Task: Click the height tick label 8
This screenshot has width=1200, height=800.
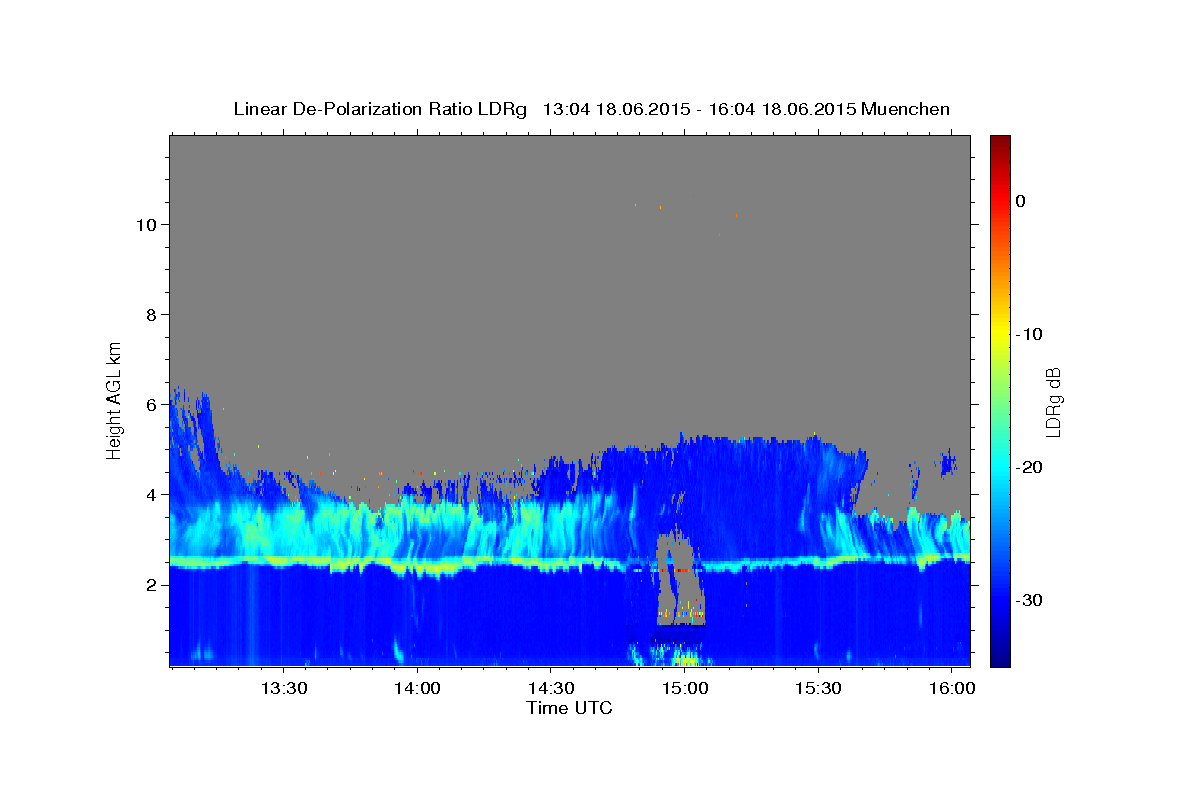Action: [x=150, y=314]
